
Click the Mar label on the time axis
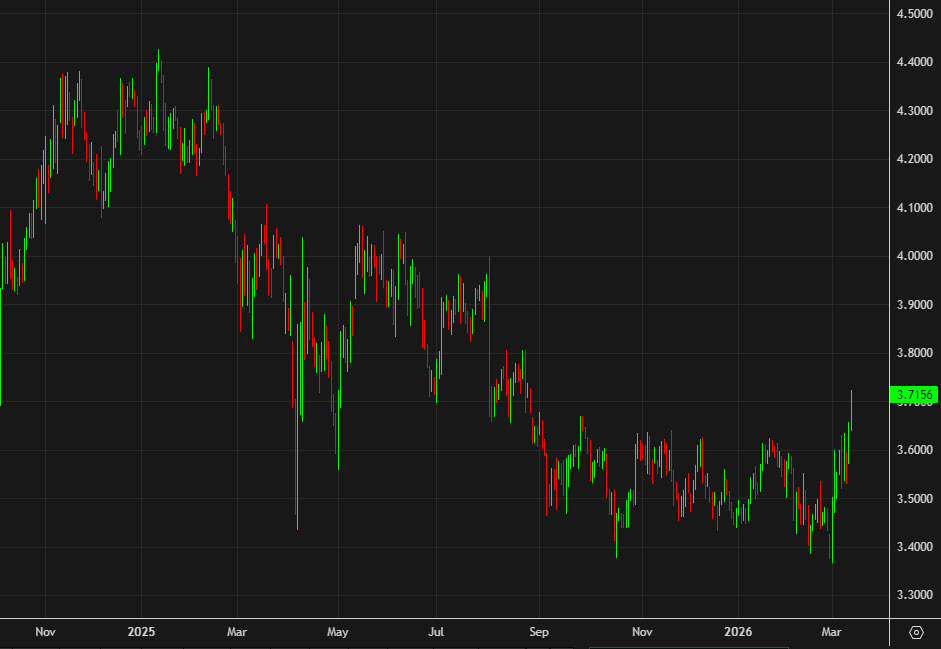click(x=237, y=632)
